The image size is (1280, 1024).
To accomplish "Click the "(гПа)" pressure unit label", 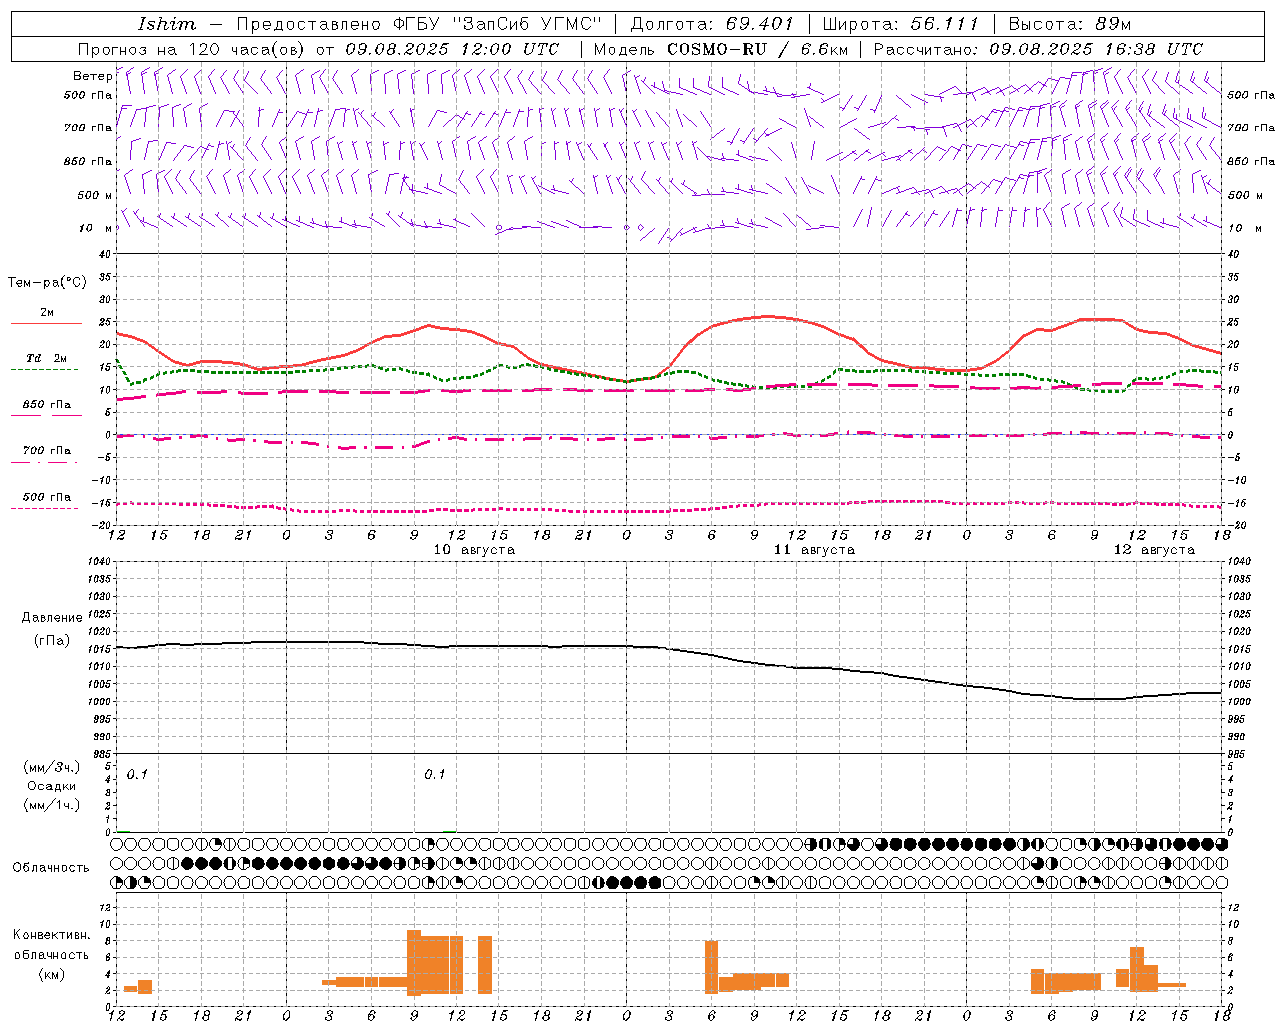I will 52,640.
